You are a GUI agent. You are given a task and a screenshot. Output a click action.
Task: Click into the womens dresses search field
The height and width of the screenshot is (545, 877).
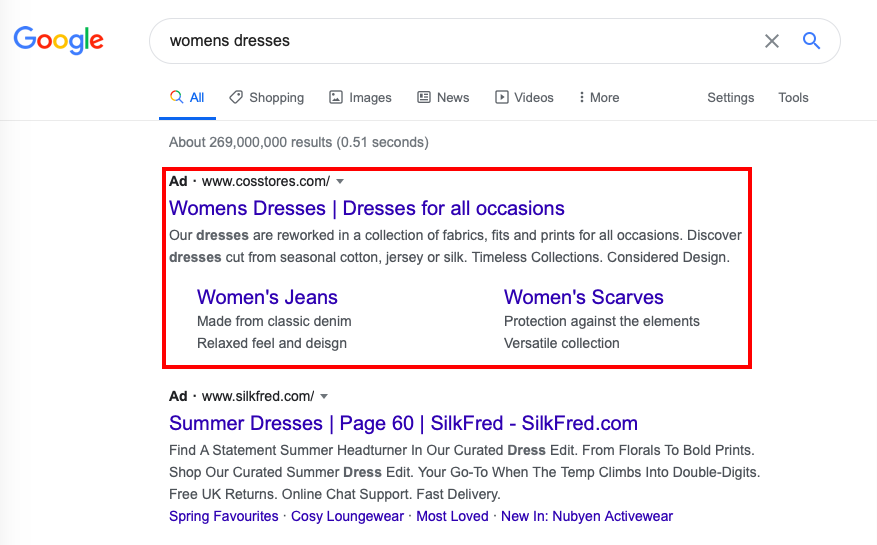pyautogui.click(x=450, y=41)
